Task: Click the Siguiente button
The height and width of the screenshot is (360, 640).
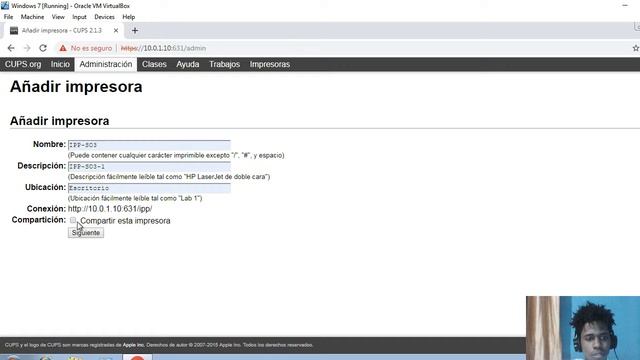Action: pos(86,233)
